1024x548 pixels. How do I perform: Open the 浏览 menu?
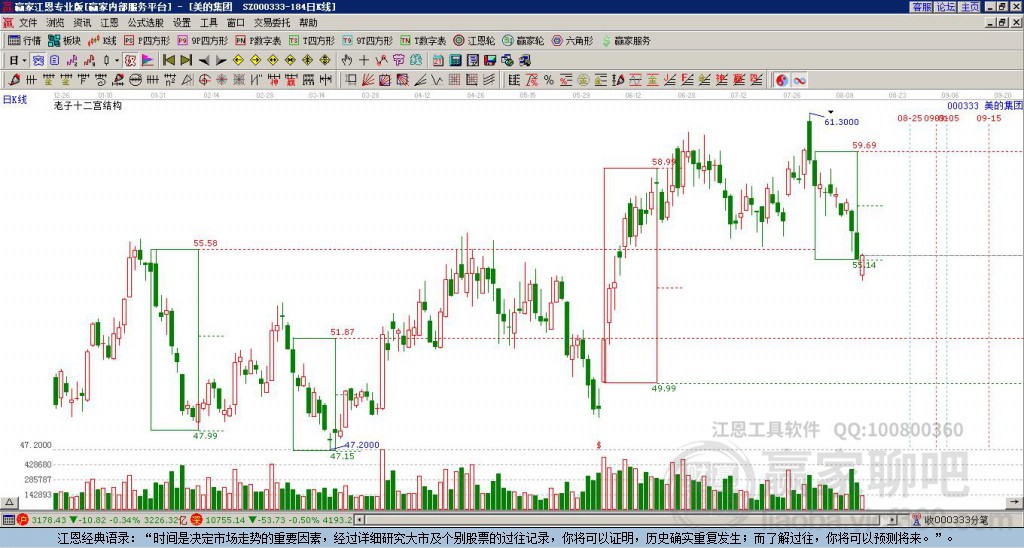click(56, 23)
